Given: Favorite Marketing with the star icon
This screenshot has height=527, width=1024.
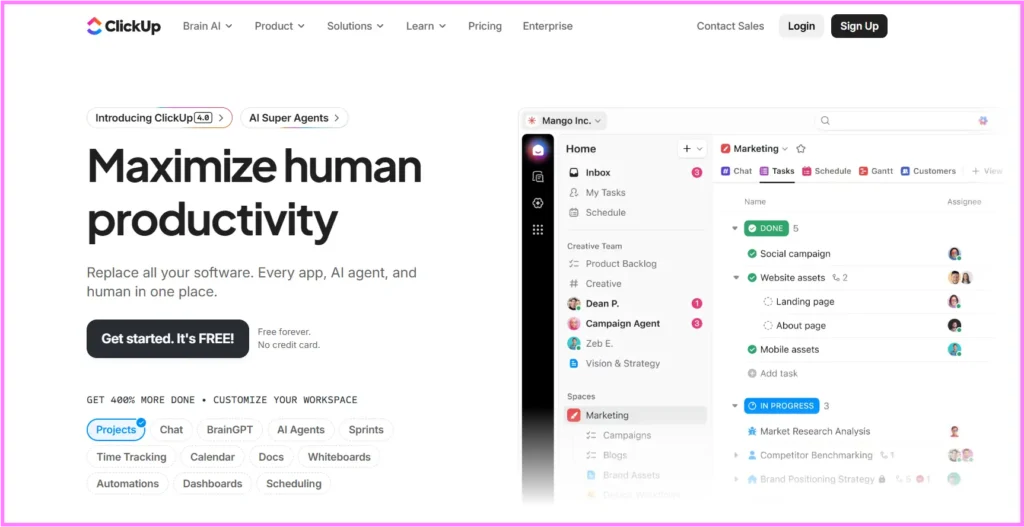Looking at the screenshot, I should coord(801,149).
